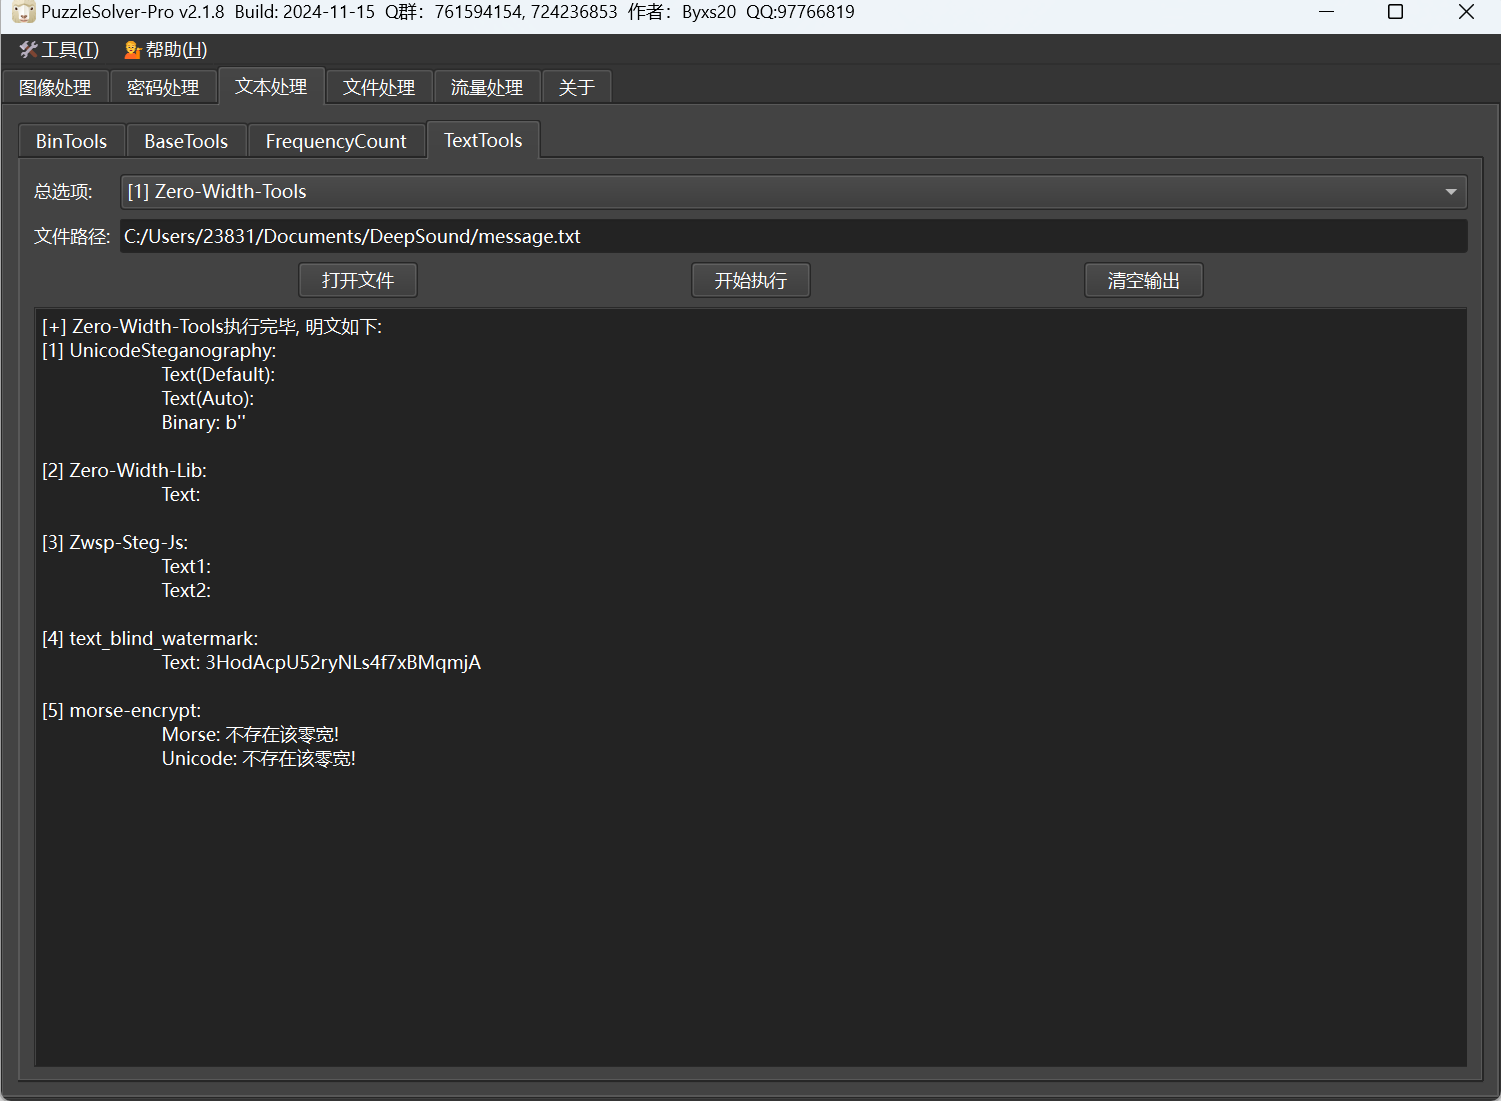
Task: Select the TextTools sub-tab
Action: tap(483, 140)
